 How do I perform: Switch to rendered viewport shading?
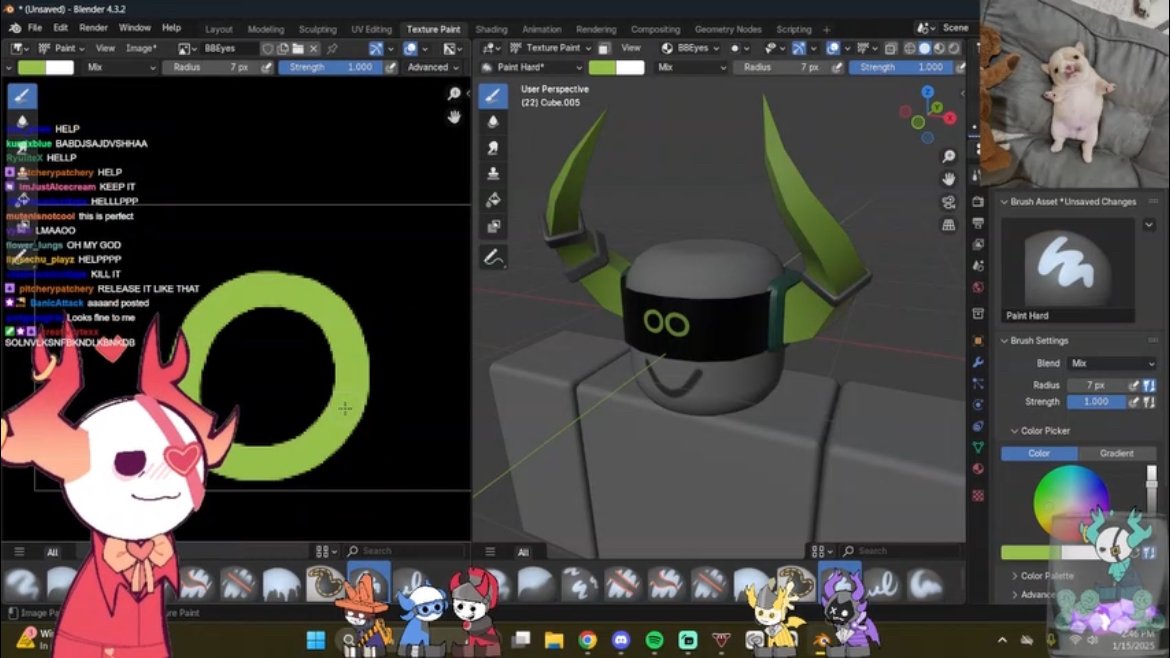pyautogui.click(x=954, y=48)
